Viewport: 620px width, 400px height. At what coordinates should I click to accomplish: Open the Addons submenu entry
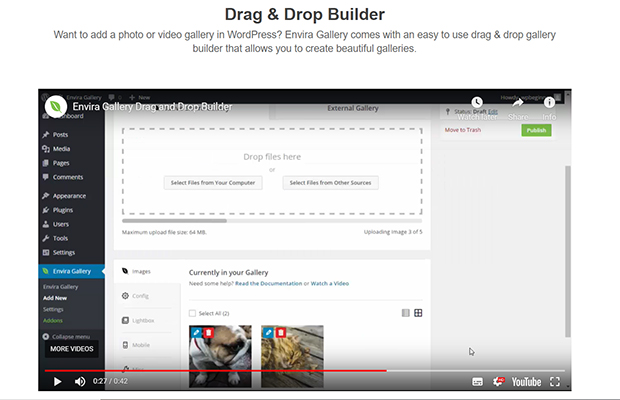tap(53, 321)
